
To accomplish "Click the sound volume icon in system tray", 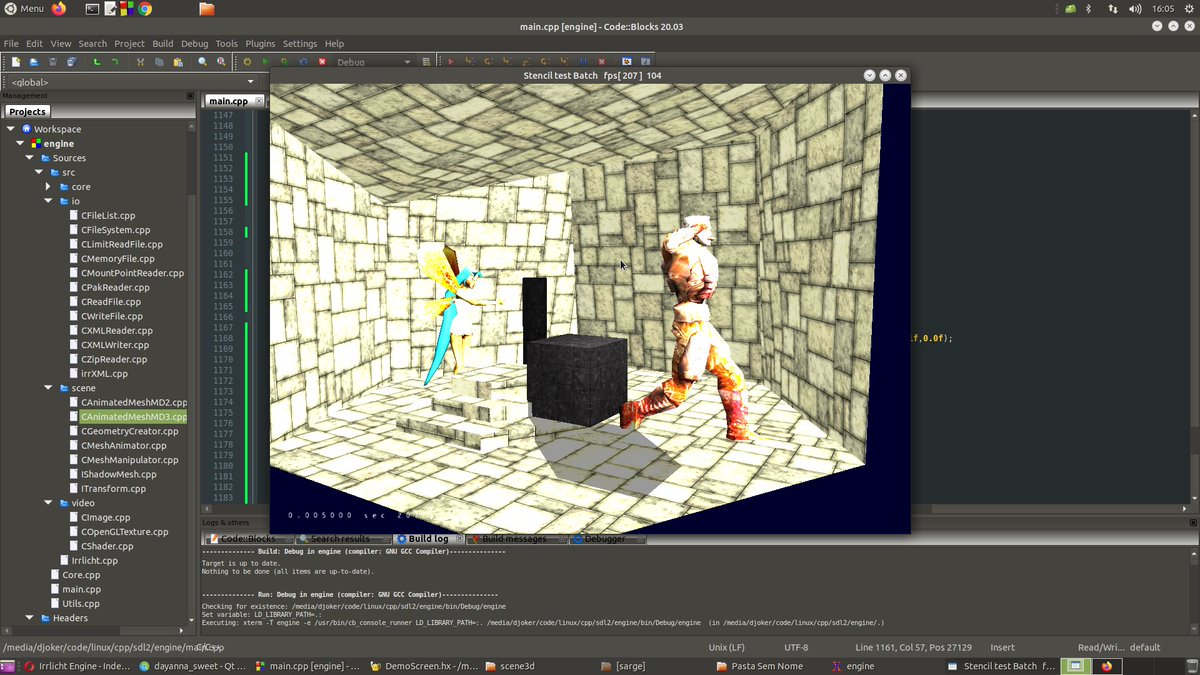I will click(x=1136, y=9).
